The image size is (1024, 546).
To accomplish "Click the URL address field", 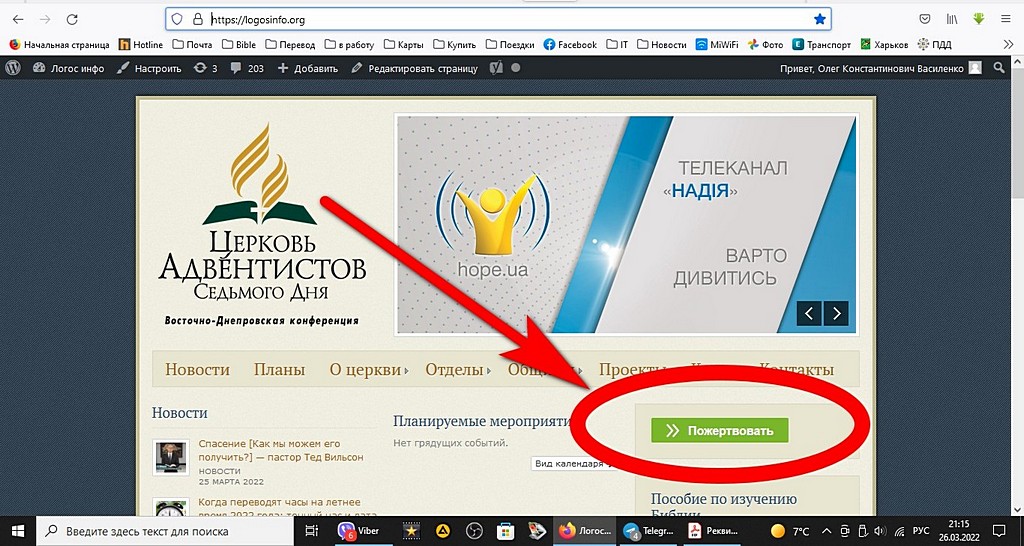I will [498, 20].
